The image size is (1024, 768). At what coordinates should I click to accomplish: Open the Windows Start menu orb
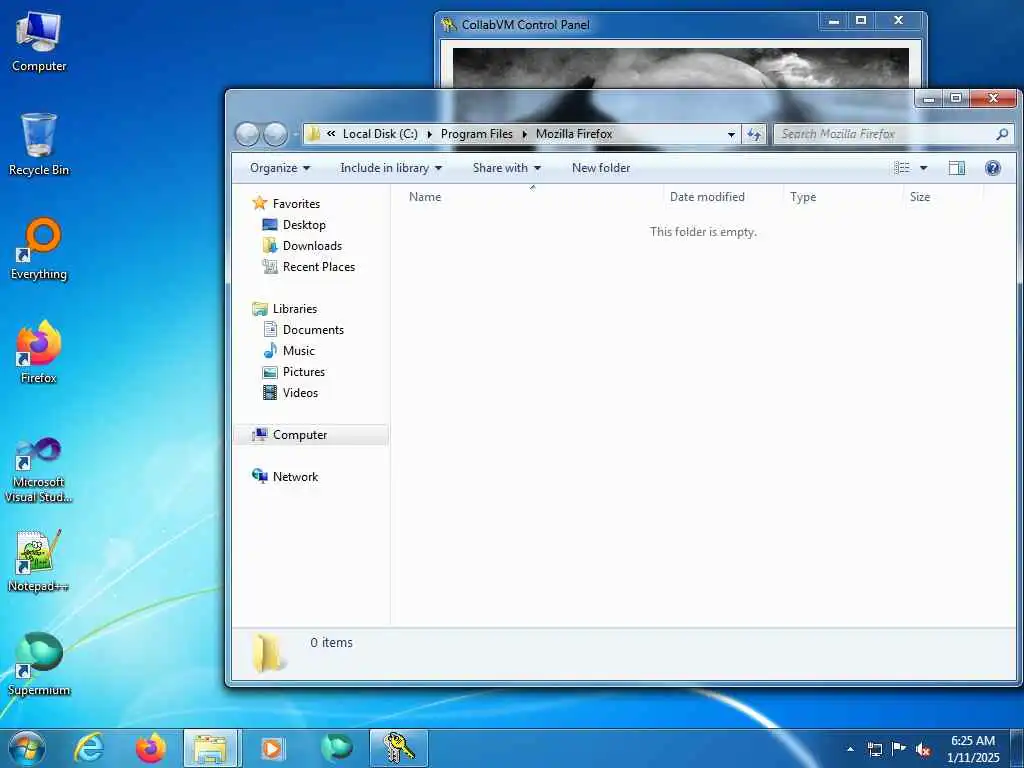pyautogui.click(x=27, y=748)
